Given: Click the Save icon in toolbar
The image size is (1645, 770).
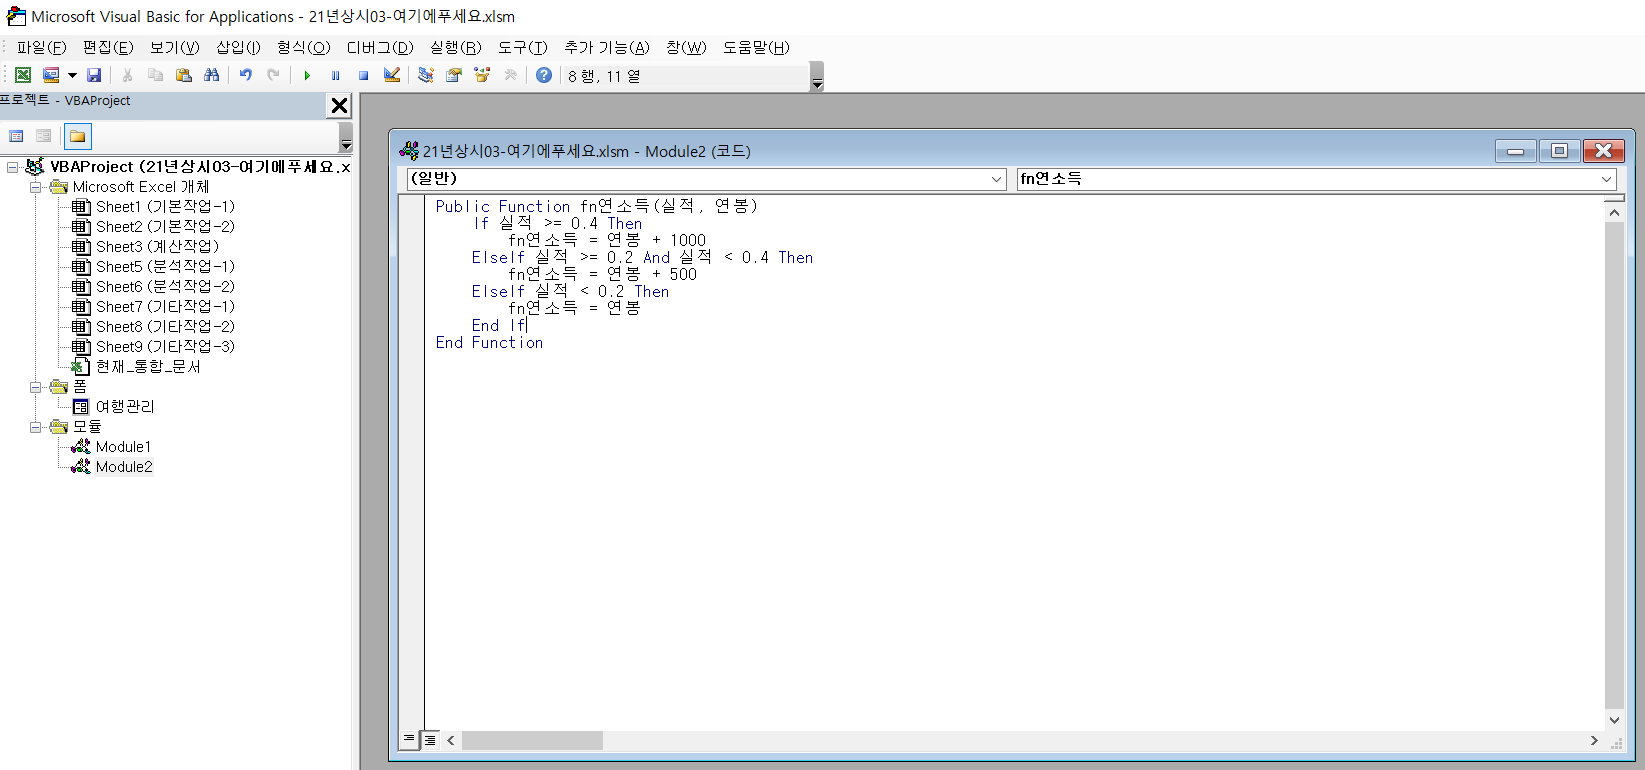Looking at the screenshot, I should tap(94, 75).
